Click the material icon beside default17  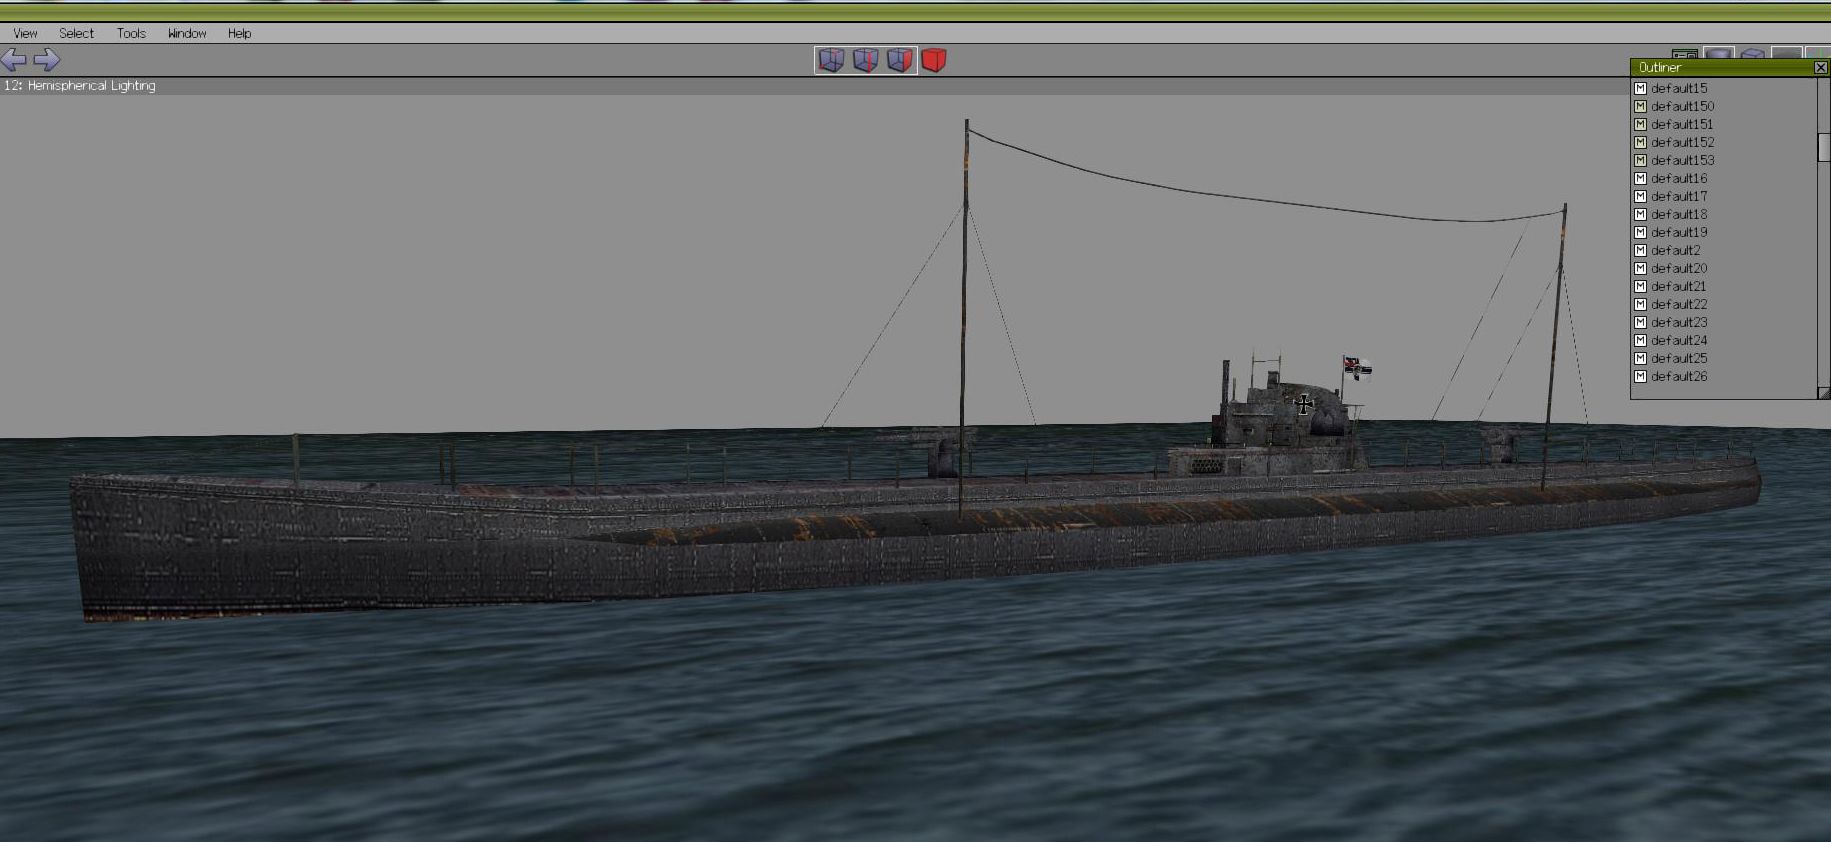tap(1640, 196)
